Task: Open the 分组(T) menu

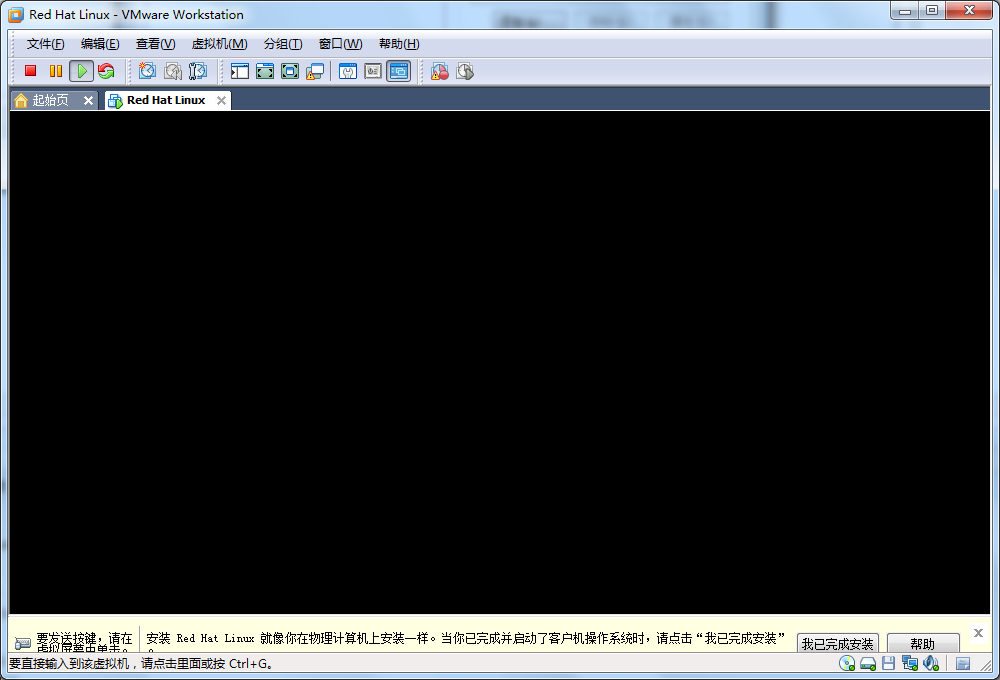Action: (x=283, y=44)
